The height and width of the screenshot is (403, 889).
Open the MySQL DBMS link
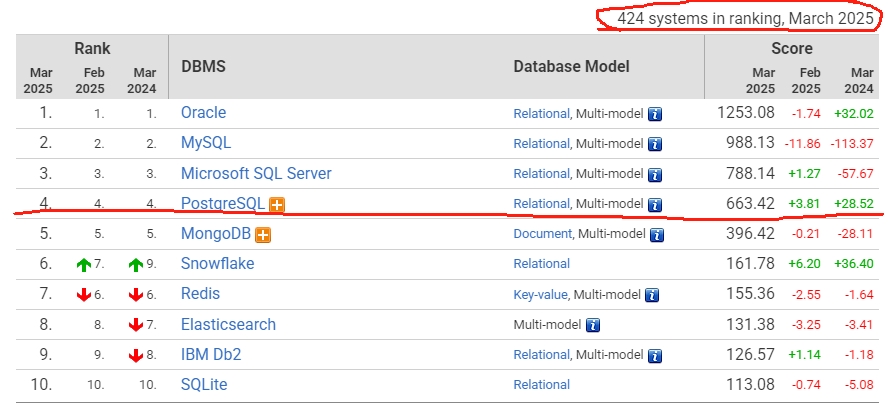point(206,143)
